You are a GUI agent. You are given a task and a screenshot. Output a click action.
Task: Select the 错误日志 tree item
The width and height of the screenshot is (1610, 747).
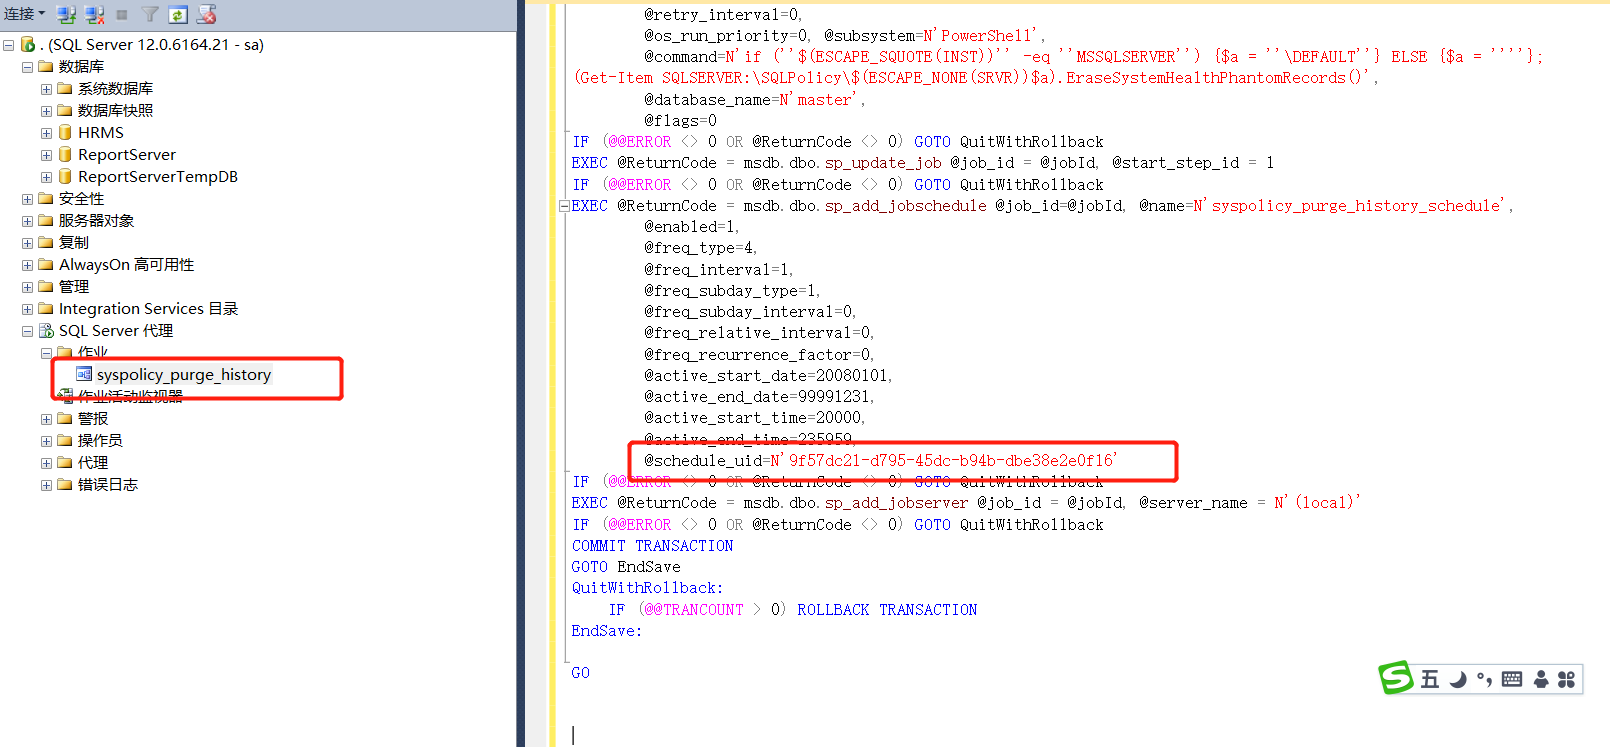click(108, 485)
